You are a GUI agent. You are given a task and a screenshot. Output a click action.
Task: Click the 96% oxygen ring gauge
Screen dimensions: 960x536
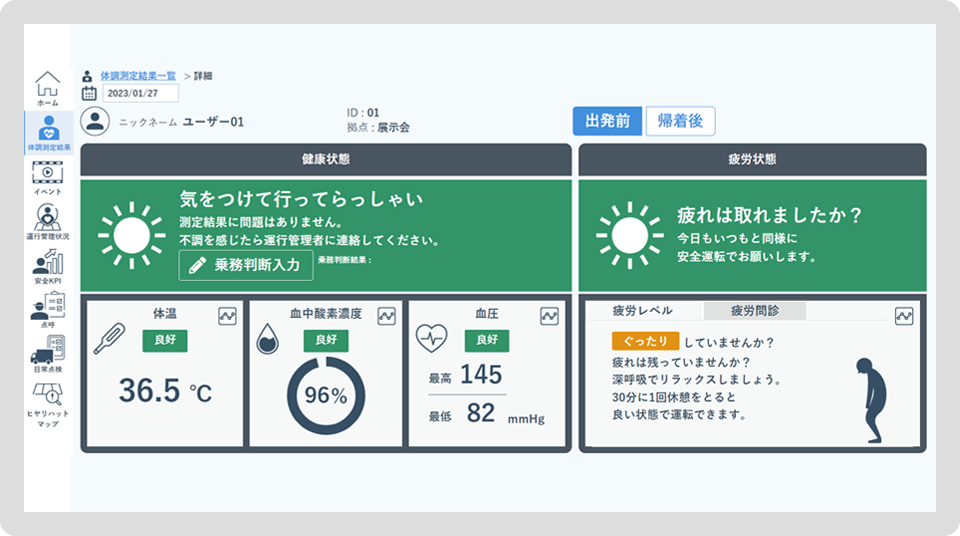tap(326, 396)
